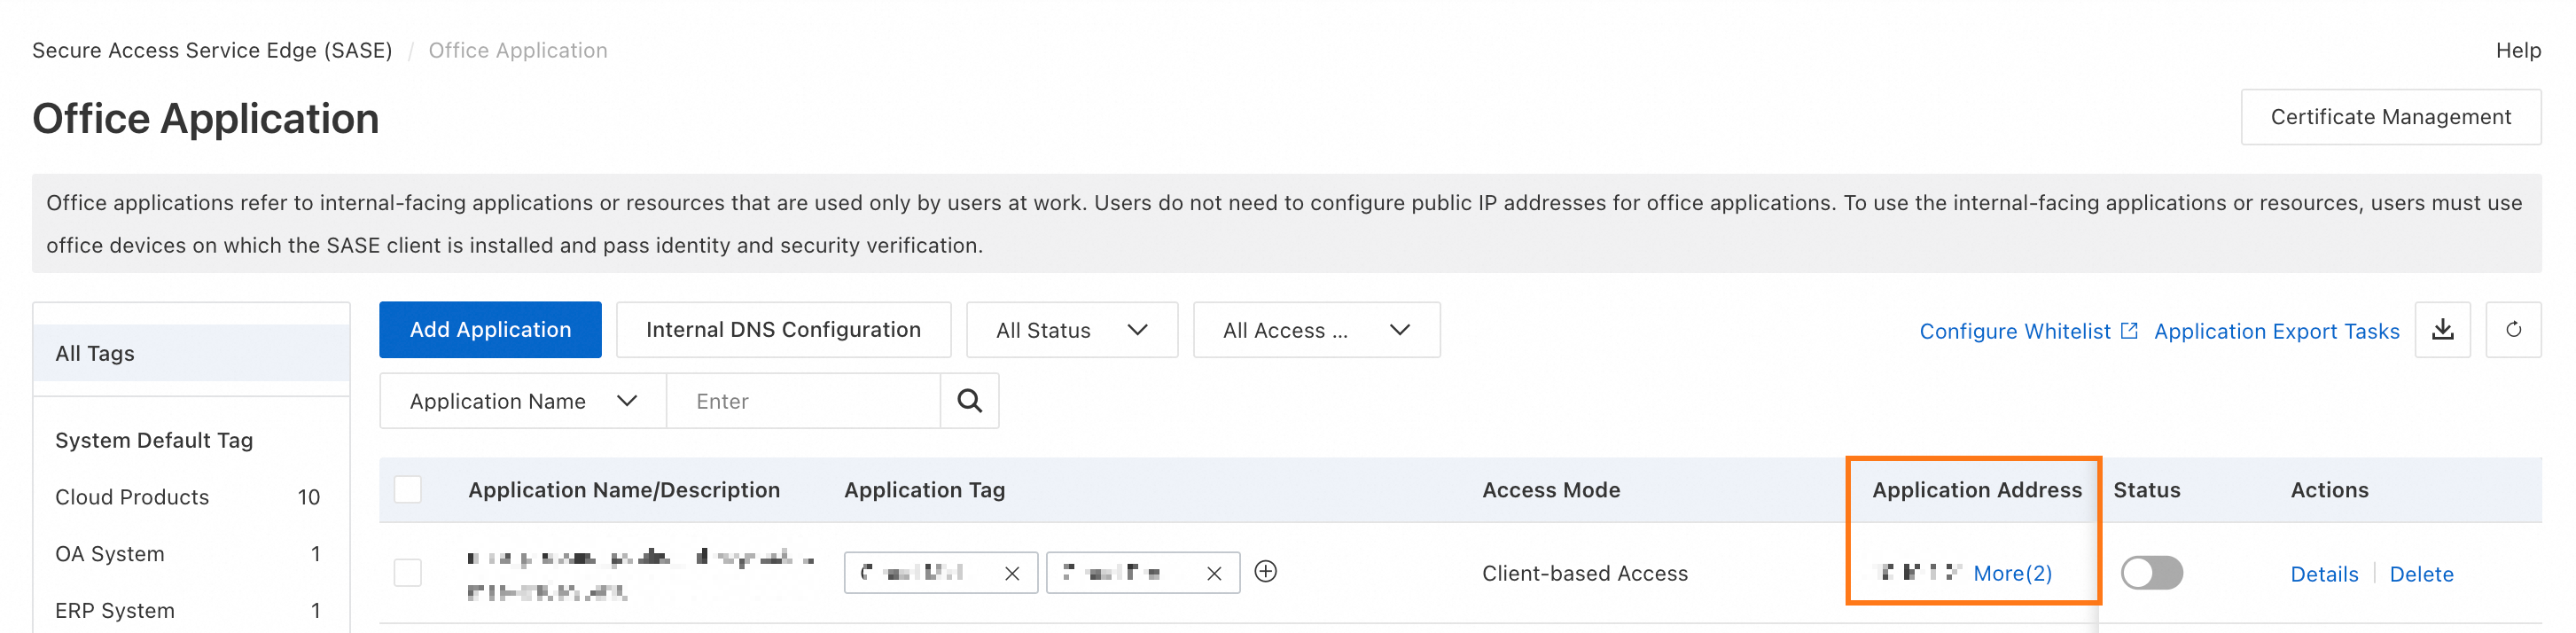Open Details for the application
The image size is (2576, 633).
click(x=2324, y=574)
